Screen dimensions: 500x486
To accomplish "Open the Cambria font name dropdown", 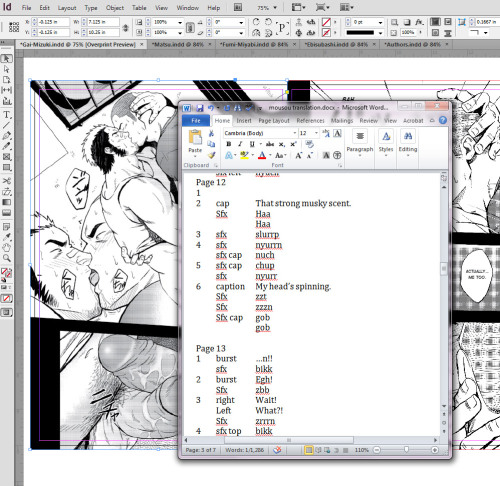I will [295, 133].
